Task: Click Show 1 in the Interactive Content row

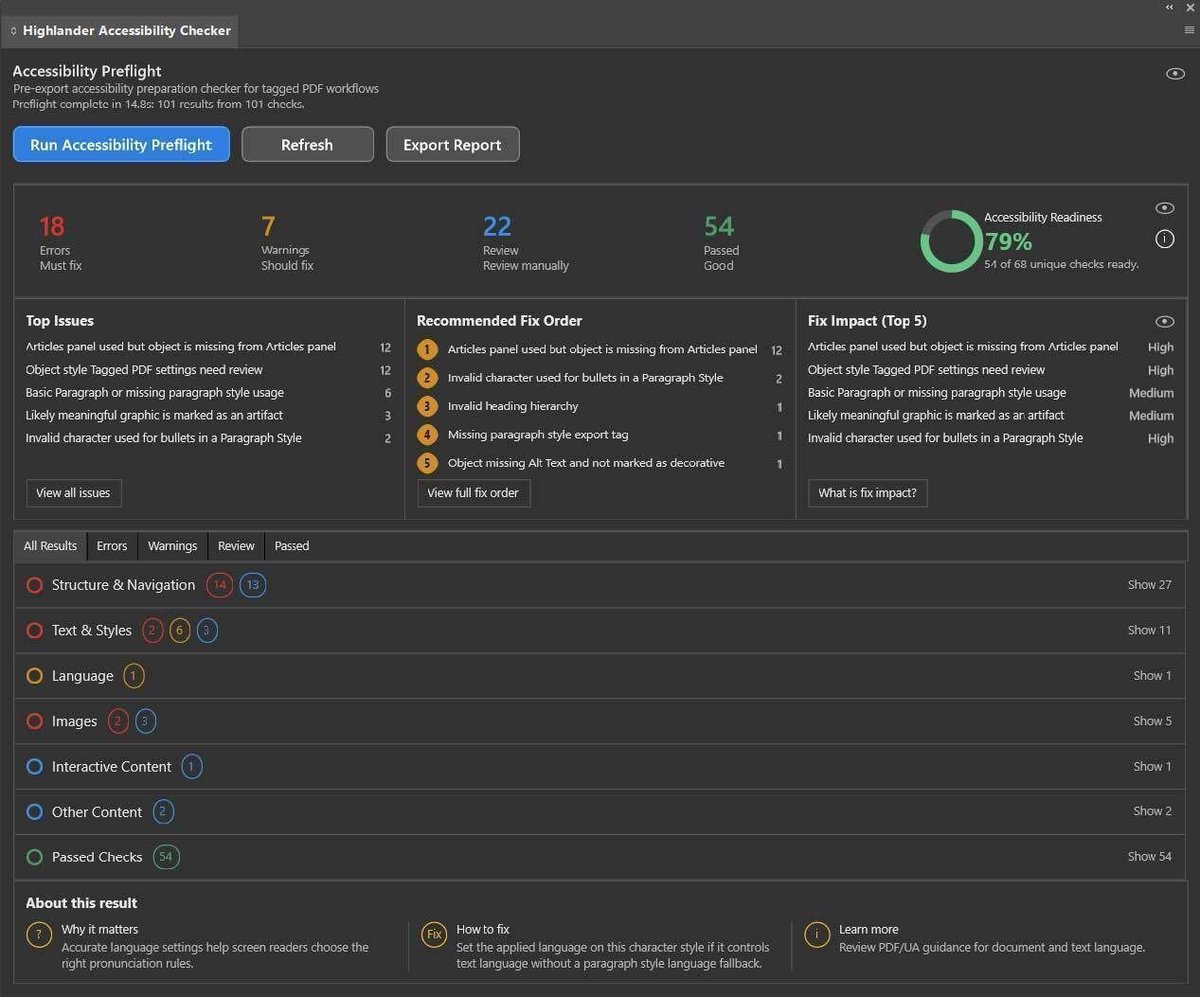Action: tap(1152, 766)
